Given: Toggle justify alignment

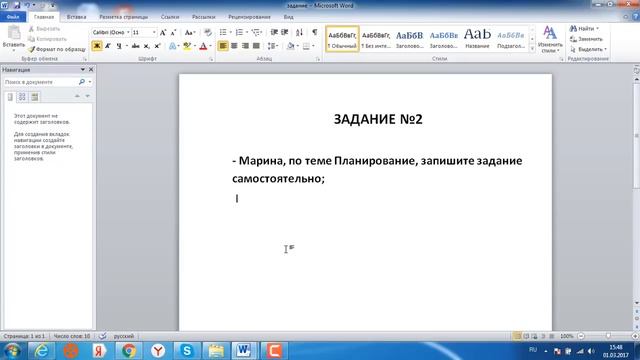Looking at the screenshot, I should (256, 46).
